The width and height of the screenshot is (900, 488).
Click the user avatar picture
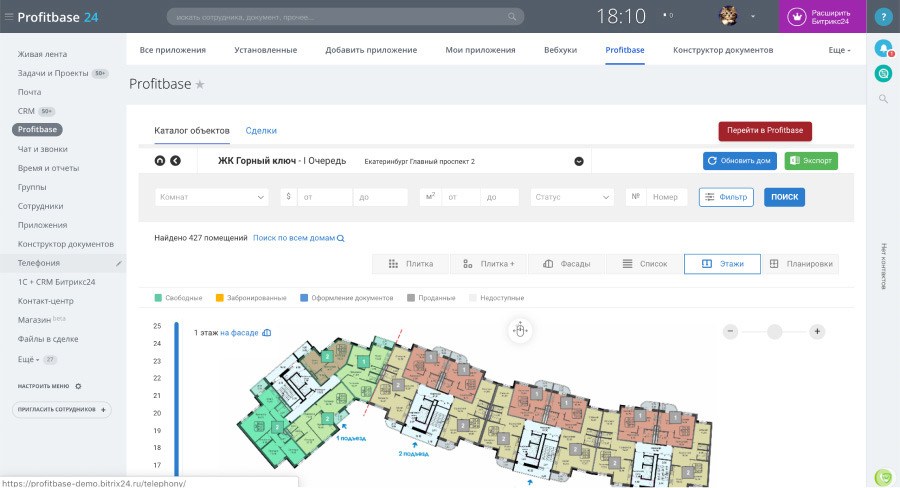click(729, 16)
